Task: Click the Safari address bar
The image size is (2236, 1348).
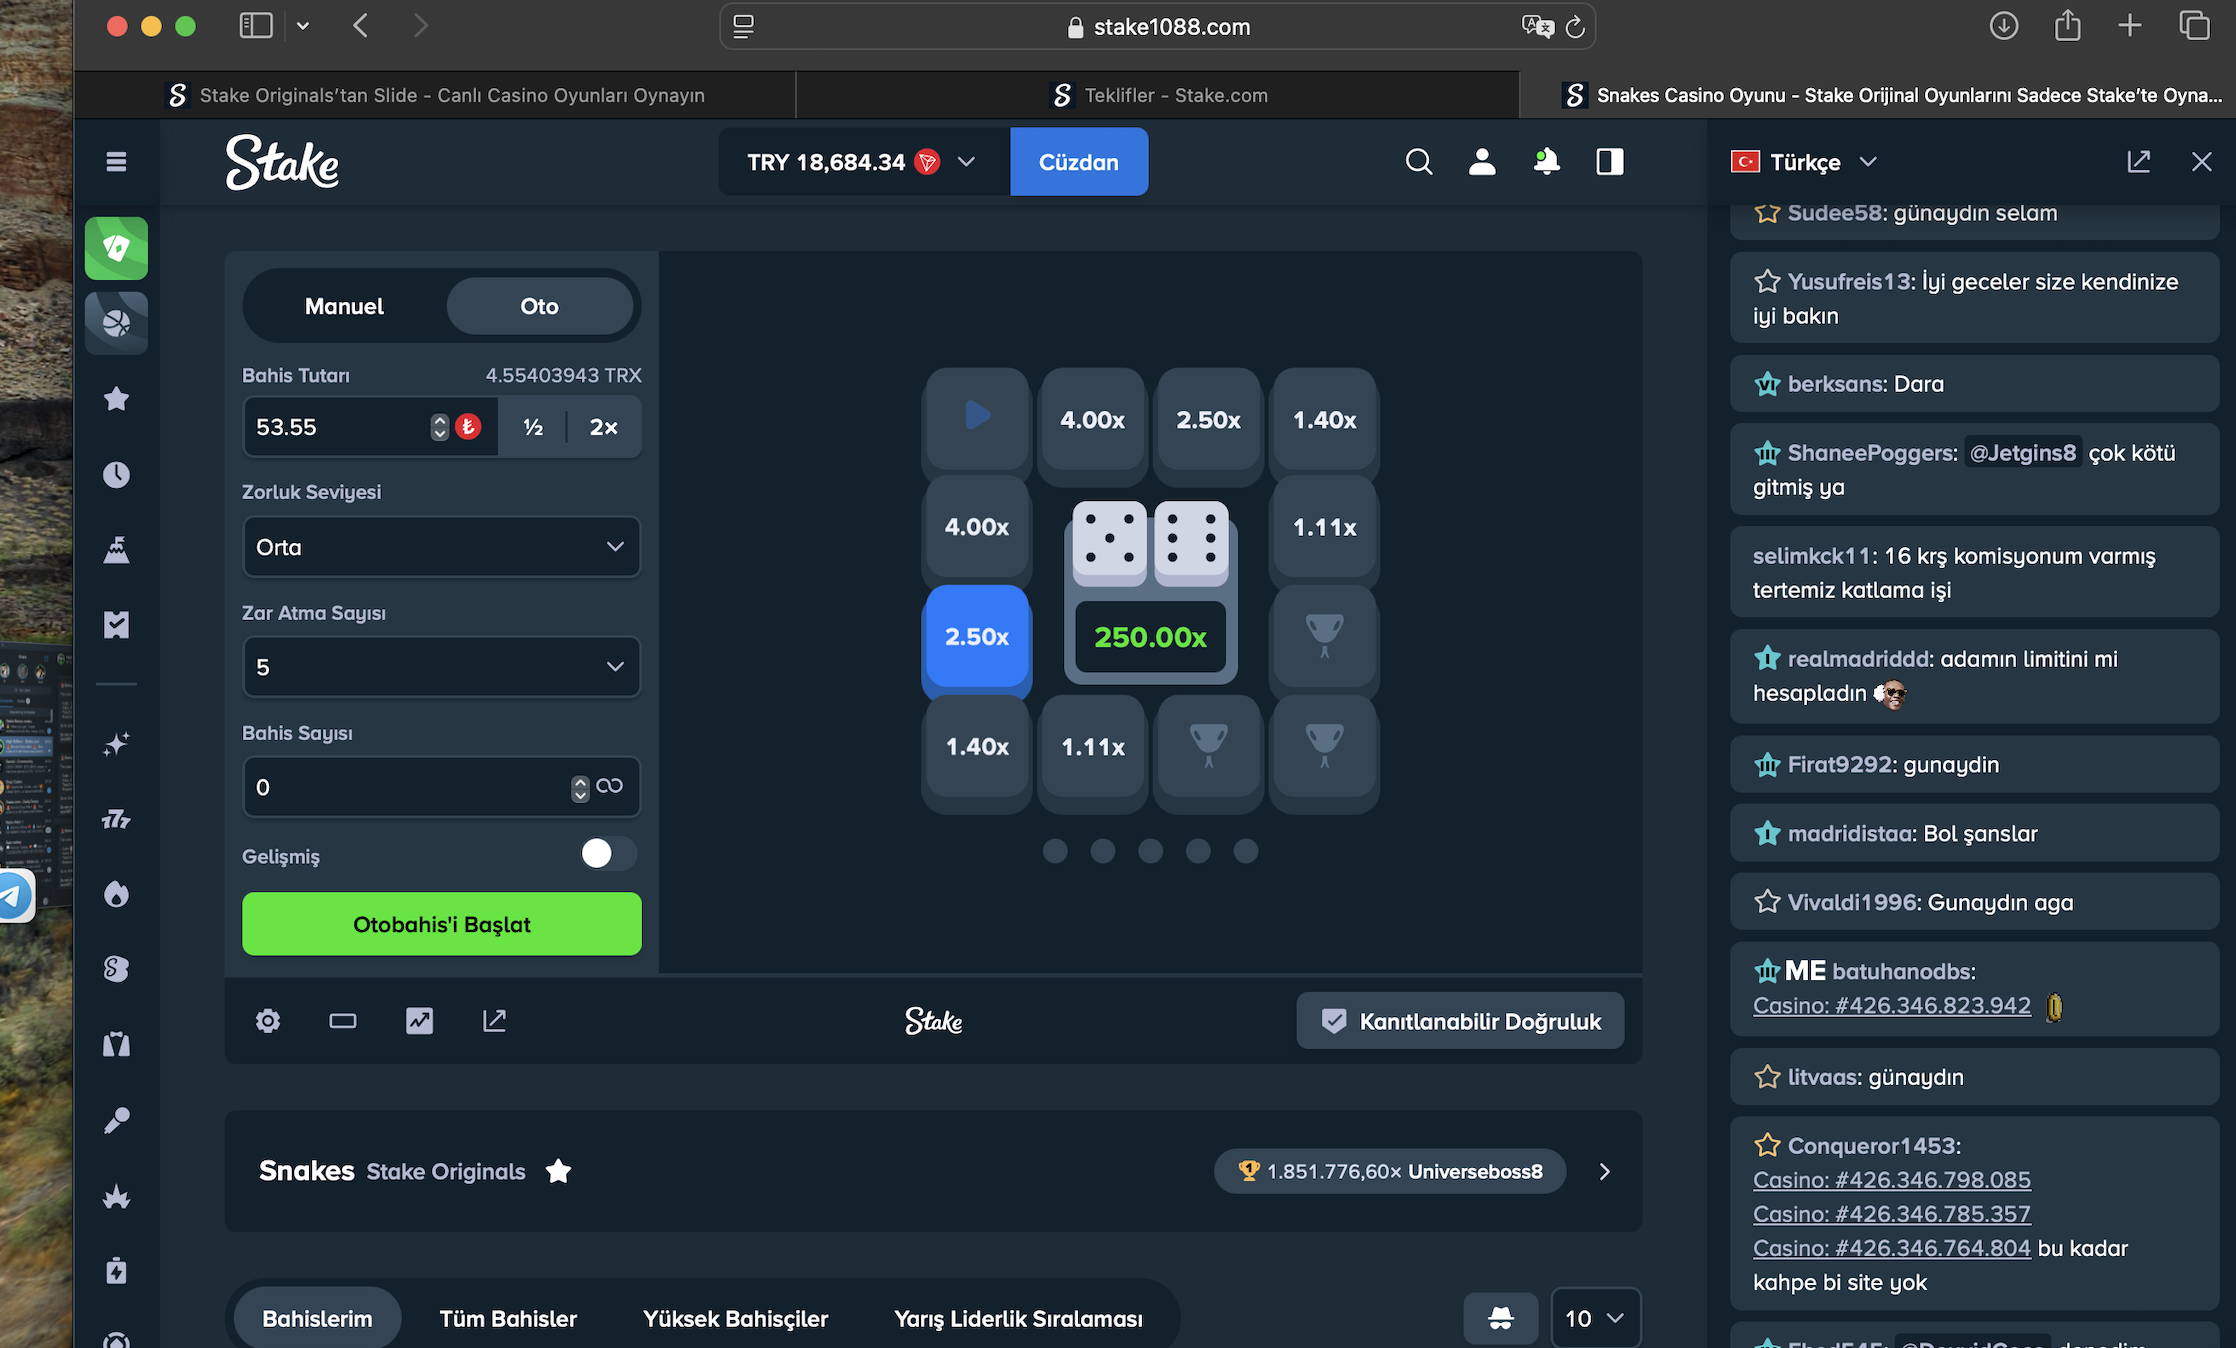Action: coord(1158,27)
